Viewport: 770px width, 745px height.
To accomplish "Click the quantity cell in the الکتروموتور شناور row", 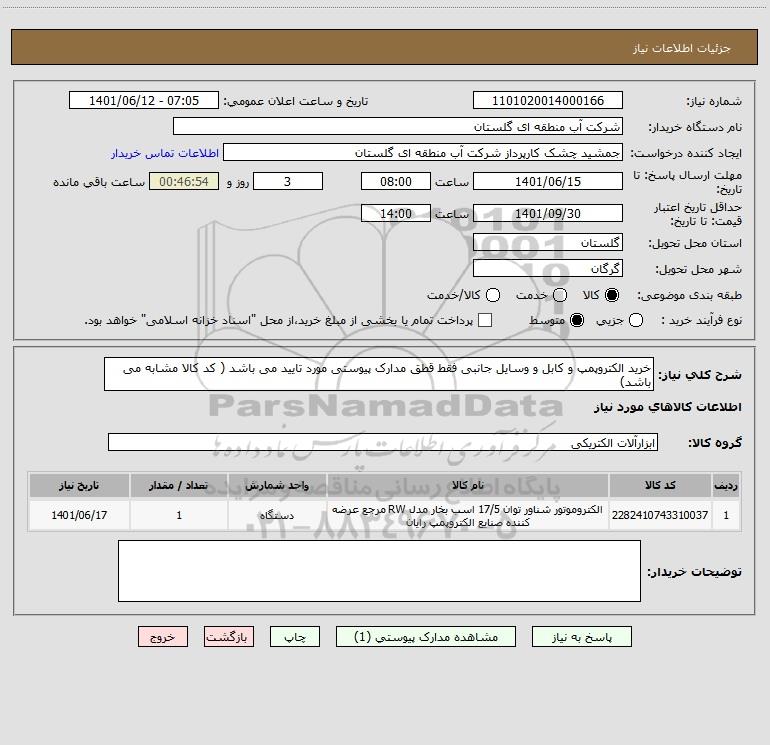I will point(179,515).
